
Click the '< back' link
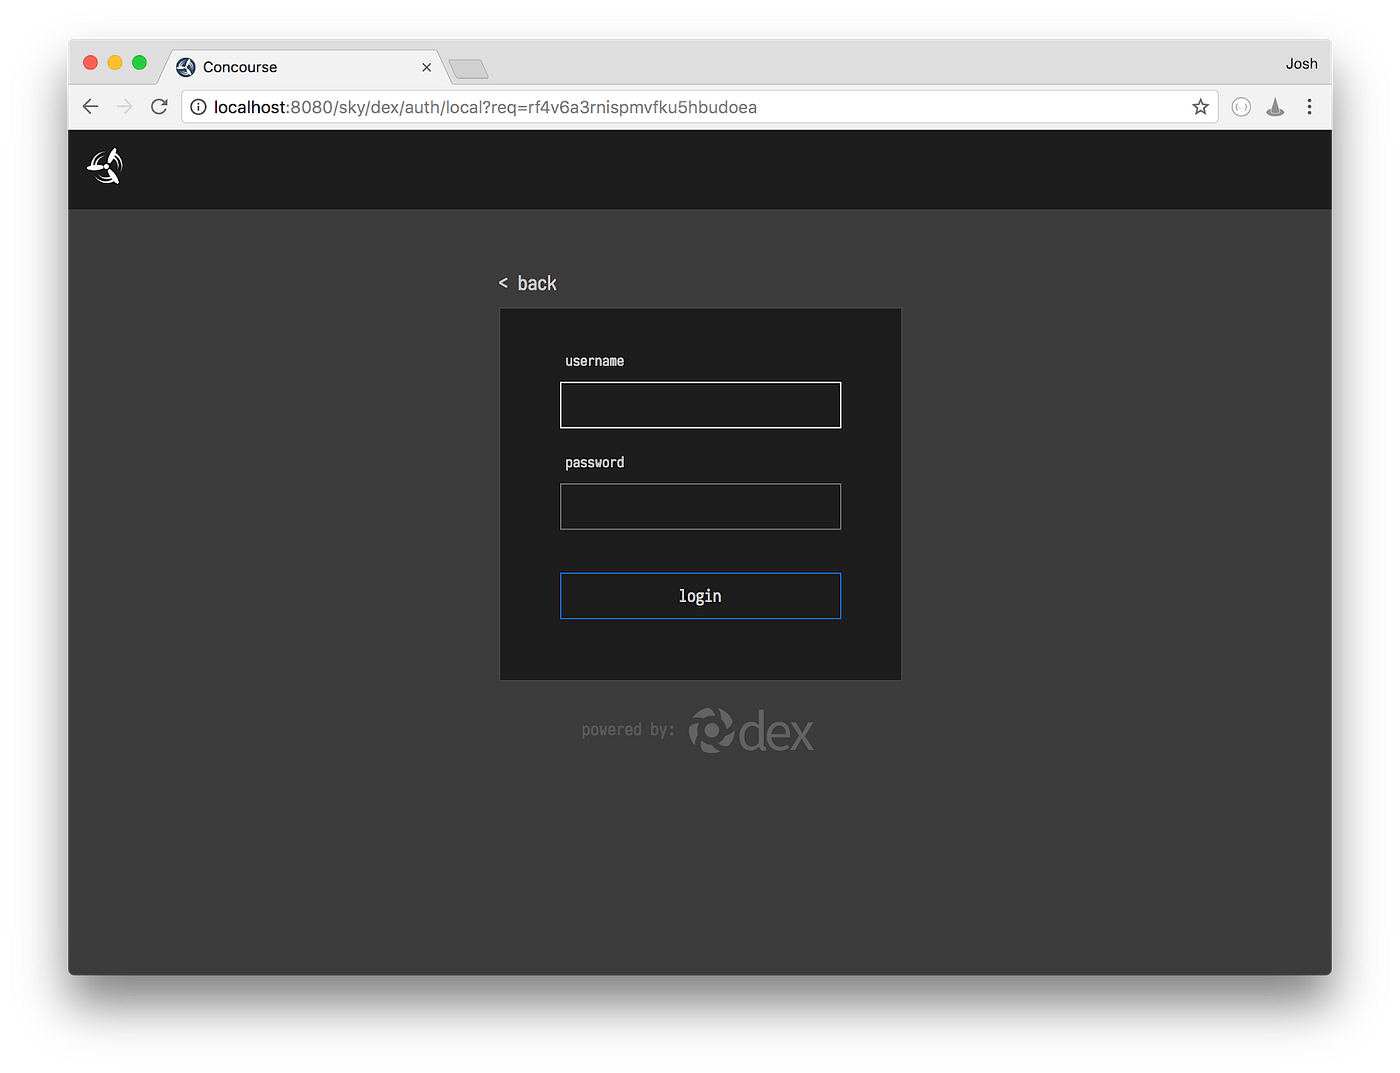tap(528, 284)
